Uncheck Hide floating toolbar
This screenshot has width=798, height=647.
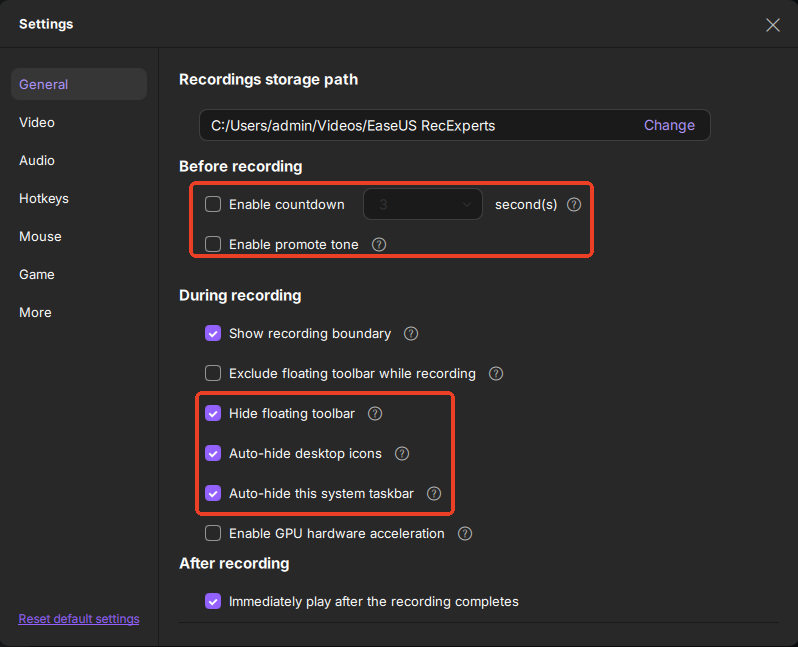(213, 413)
